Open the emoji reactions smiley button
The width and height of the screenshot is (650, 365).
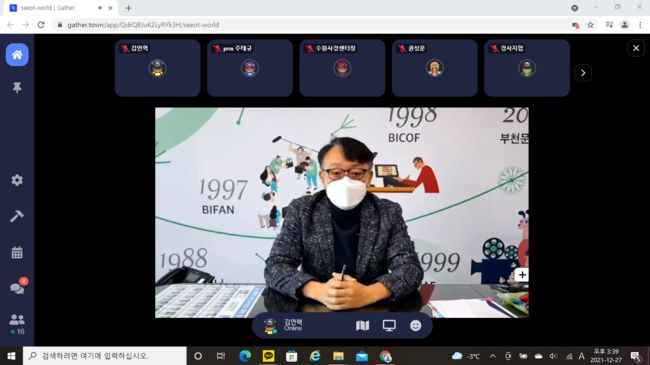pyautogui.click(x=415, y=326)
